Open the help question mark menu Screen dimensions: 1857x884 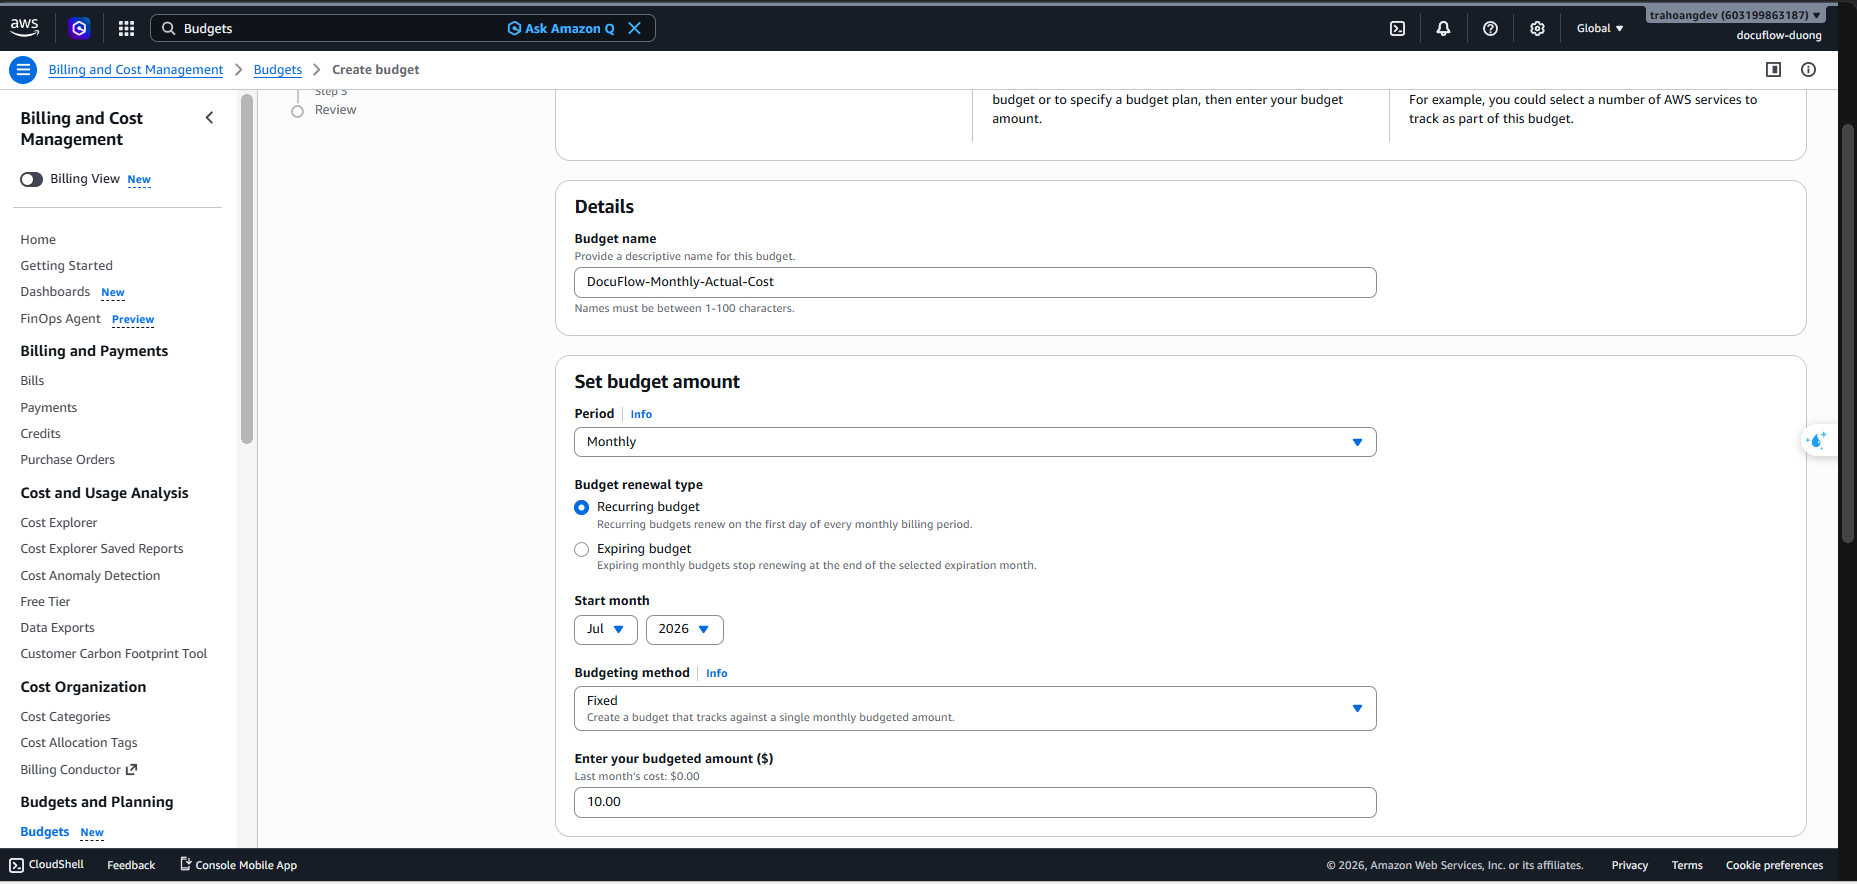(1490, 28)
